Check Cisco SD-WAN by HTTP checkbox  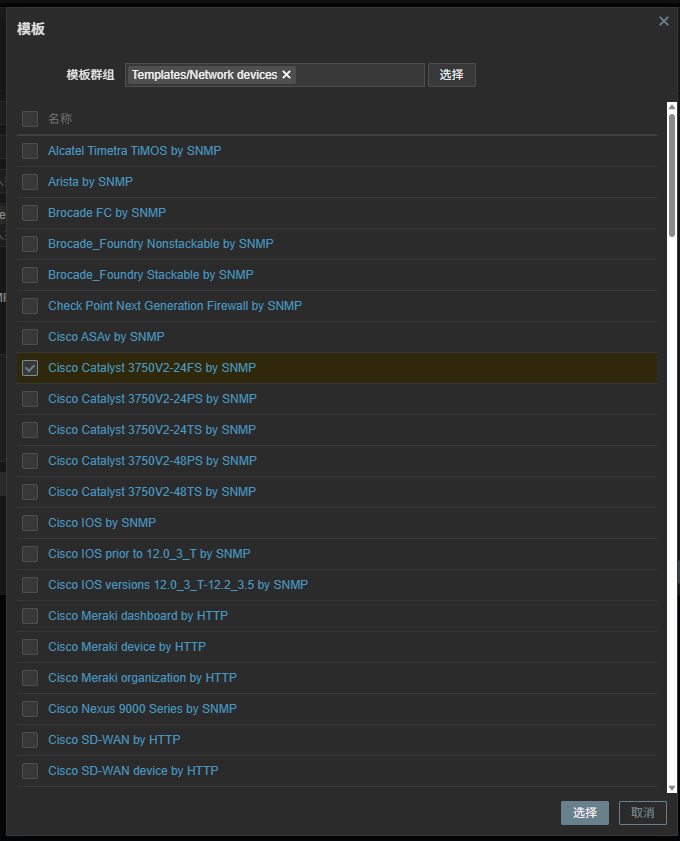click(30, 740)
